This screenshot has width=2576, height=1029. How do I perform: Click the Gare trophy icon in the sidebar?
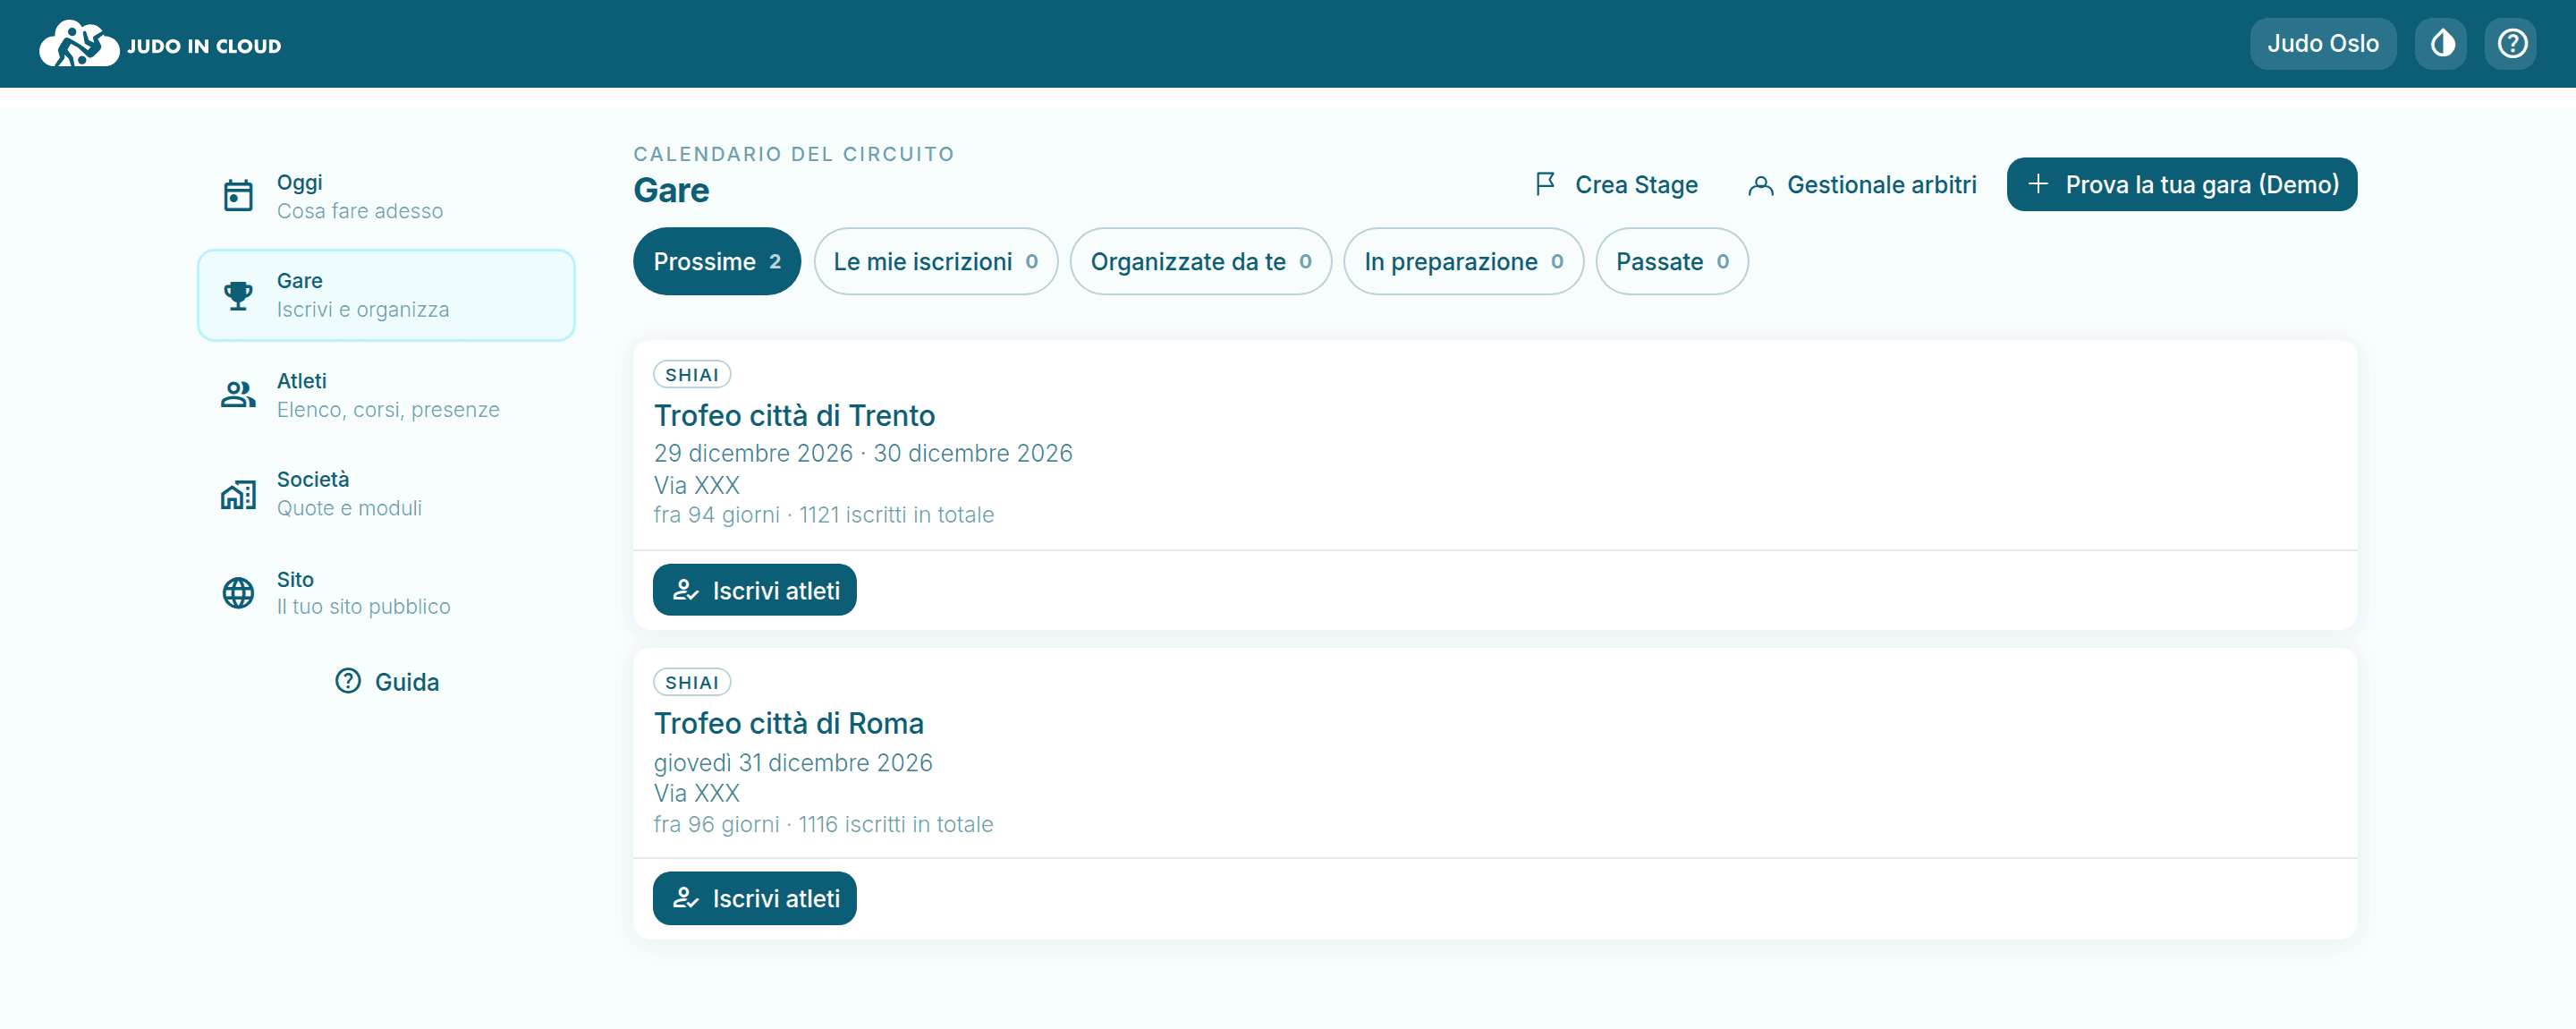238,295
